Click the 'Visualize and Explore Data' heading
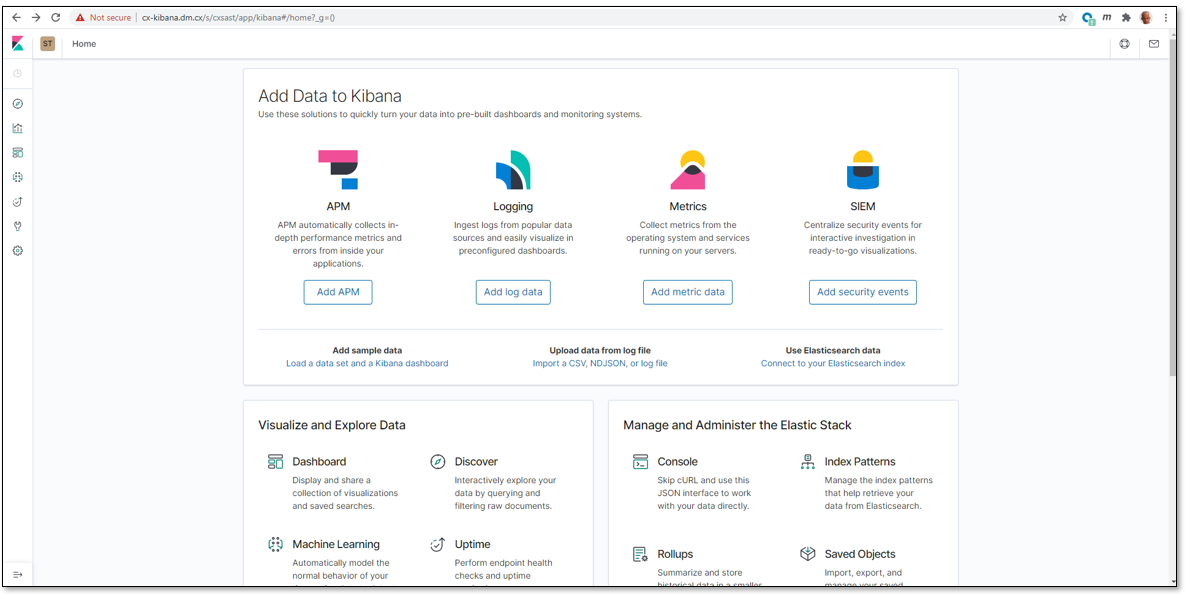This screenshot has width=1185, height=594. [x=332, y=425]
